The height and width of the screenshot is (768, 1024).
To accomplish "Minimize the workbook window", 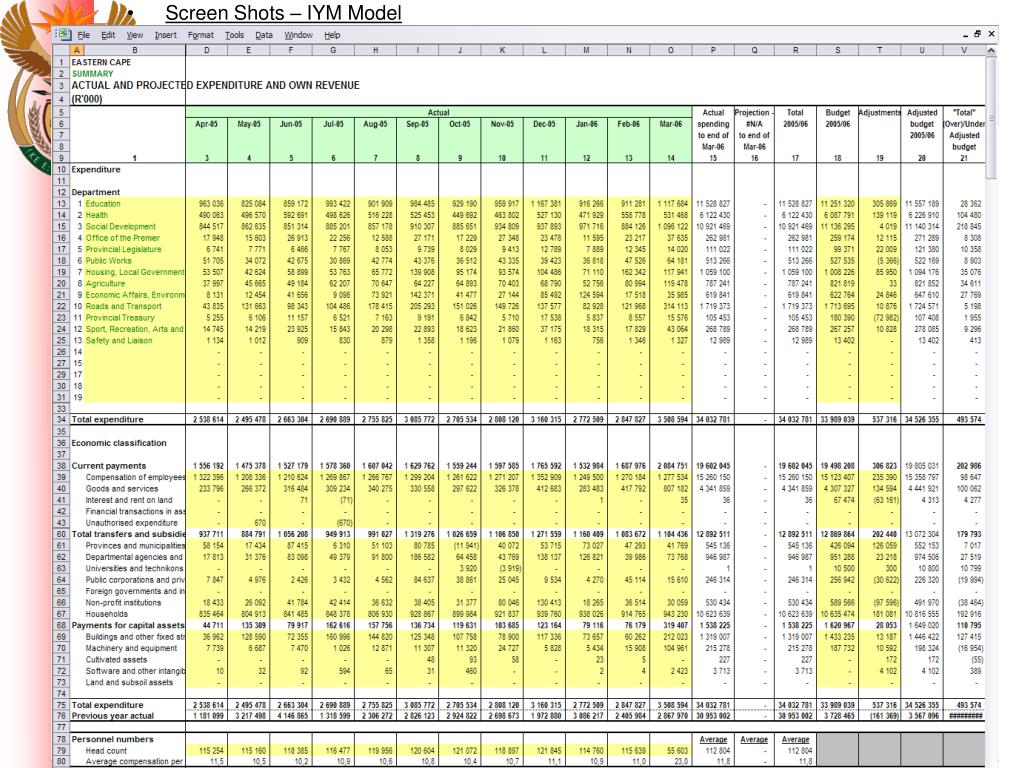I will point(965,35).
